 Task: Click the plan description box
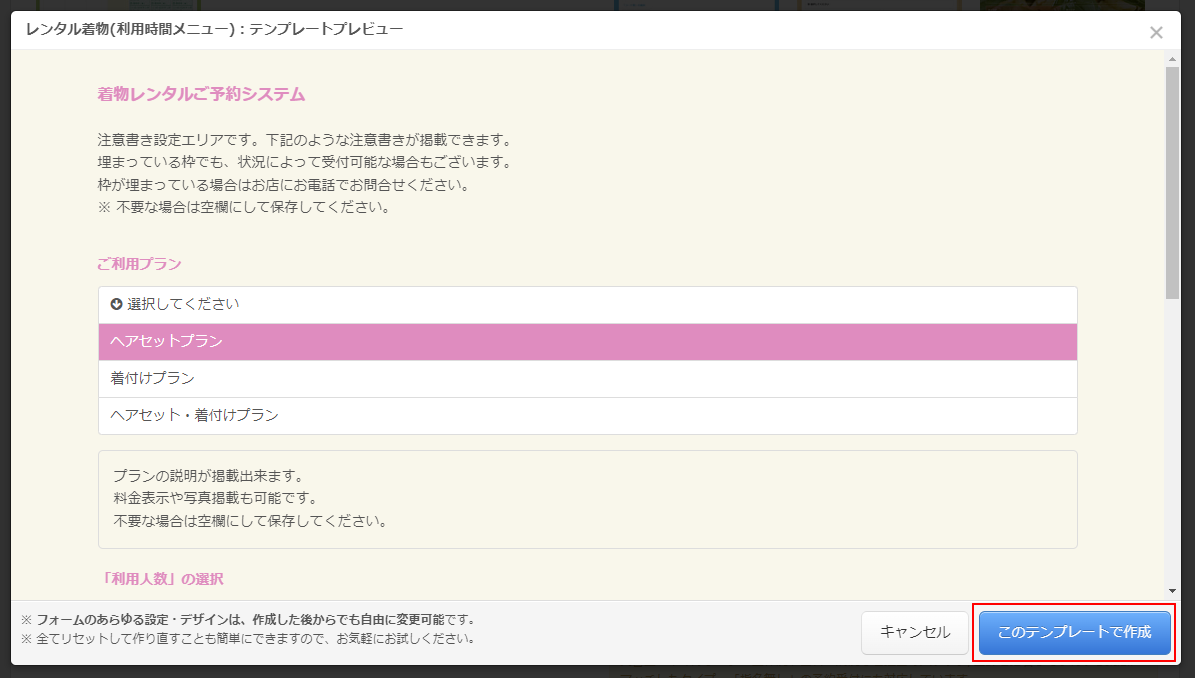coord(587,499)
